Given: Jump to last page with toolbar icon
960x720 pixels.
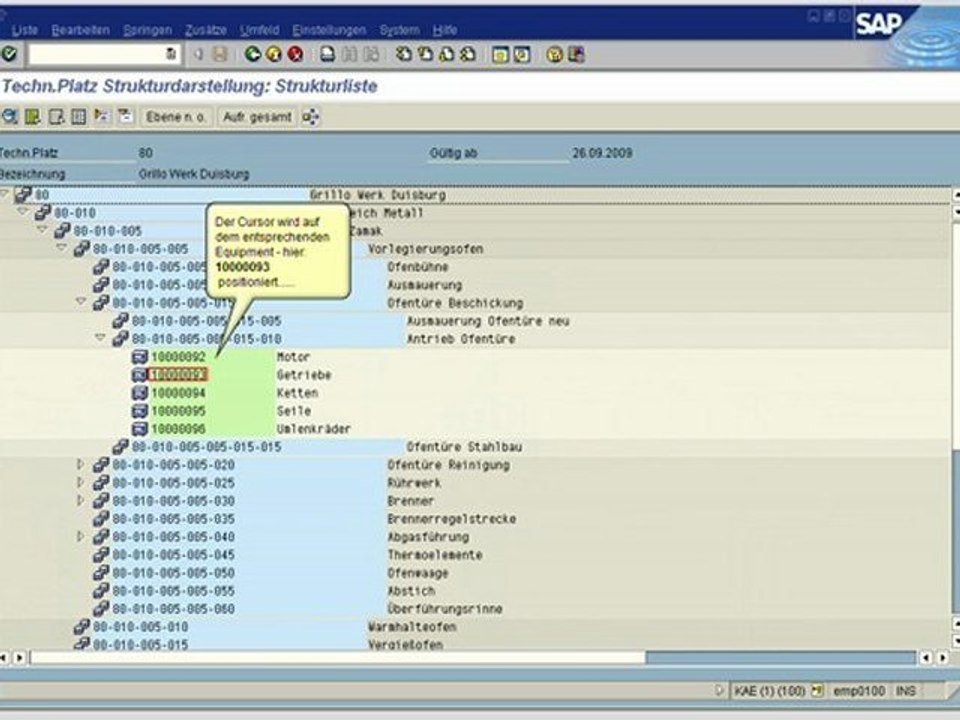Looking at the screenshot, I should click(x=468, y=54).
